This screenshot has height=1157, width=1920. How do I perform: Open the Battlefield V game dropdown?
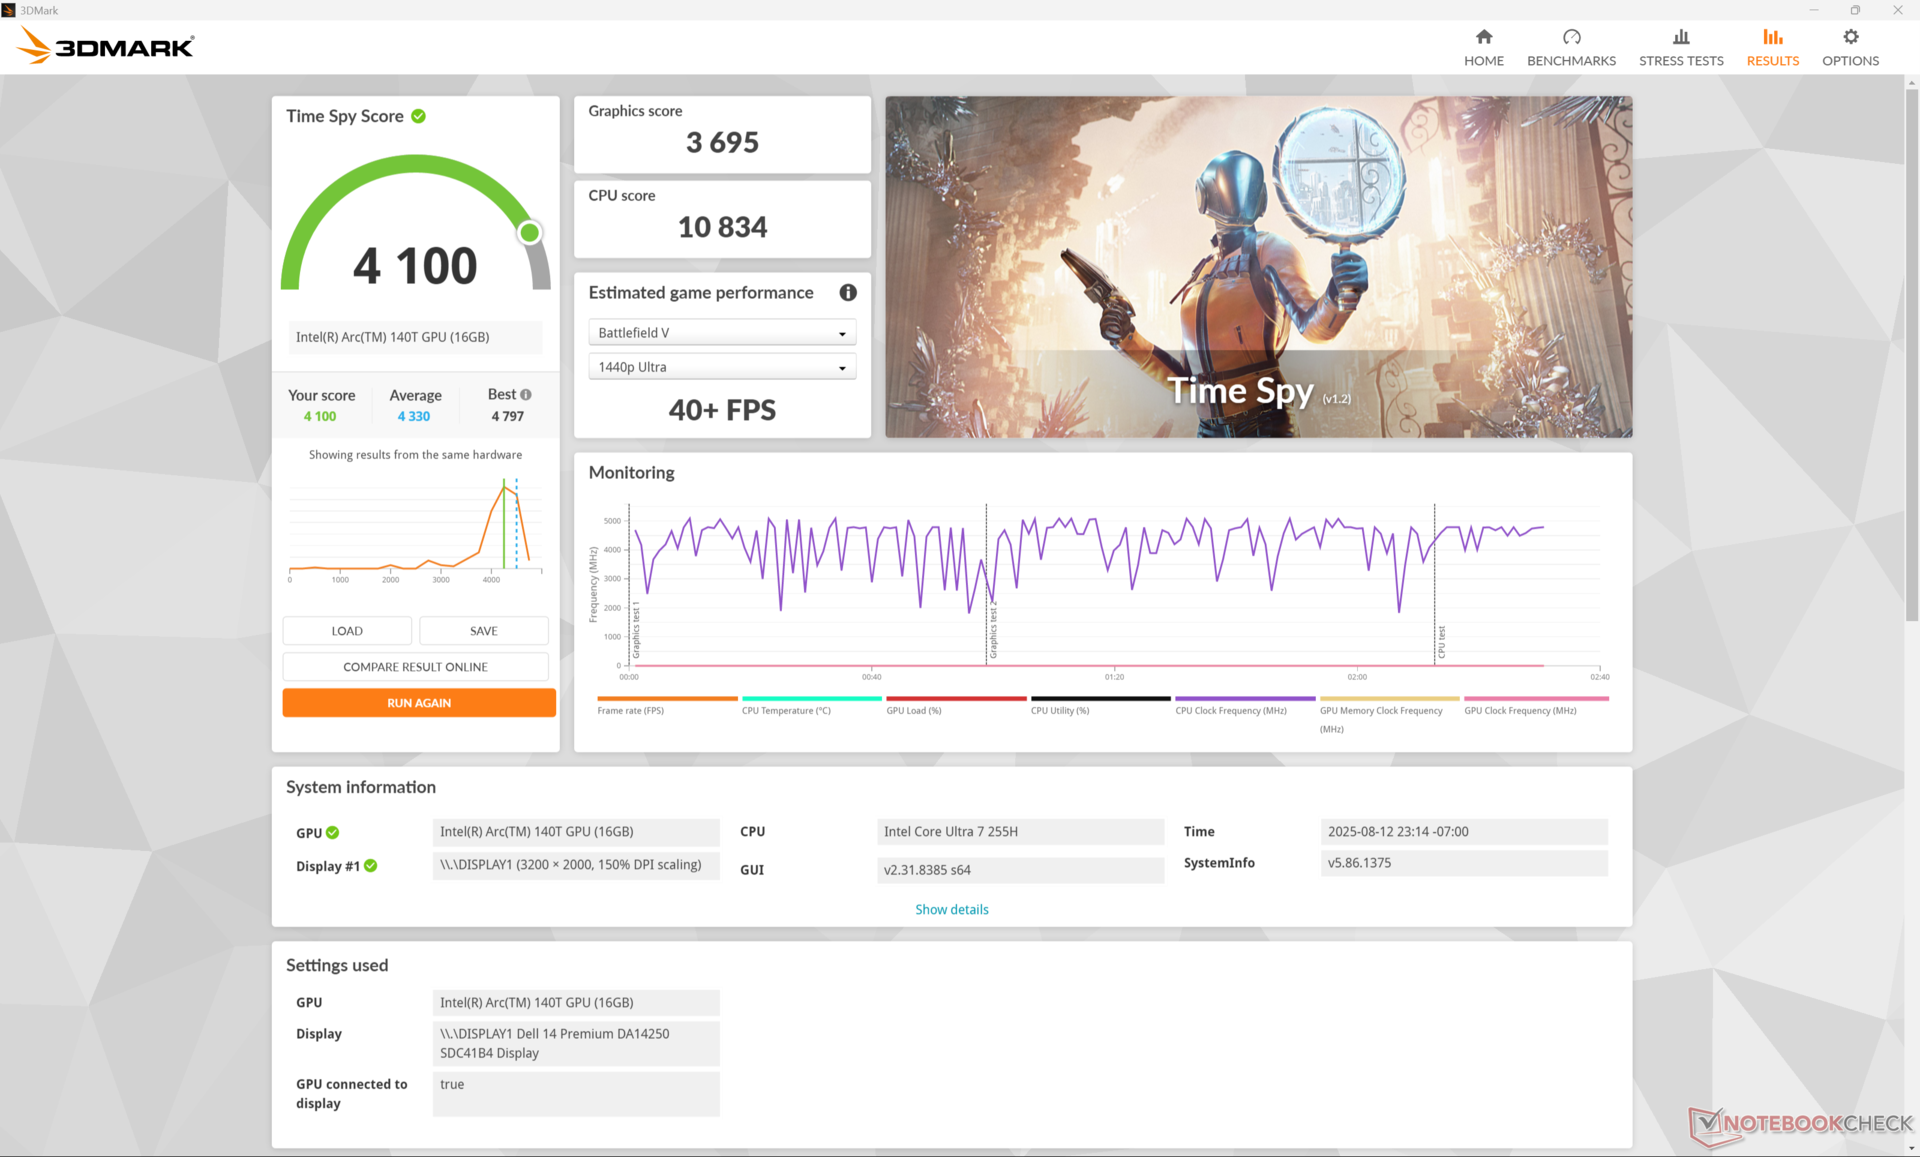point(722,333)
